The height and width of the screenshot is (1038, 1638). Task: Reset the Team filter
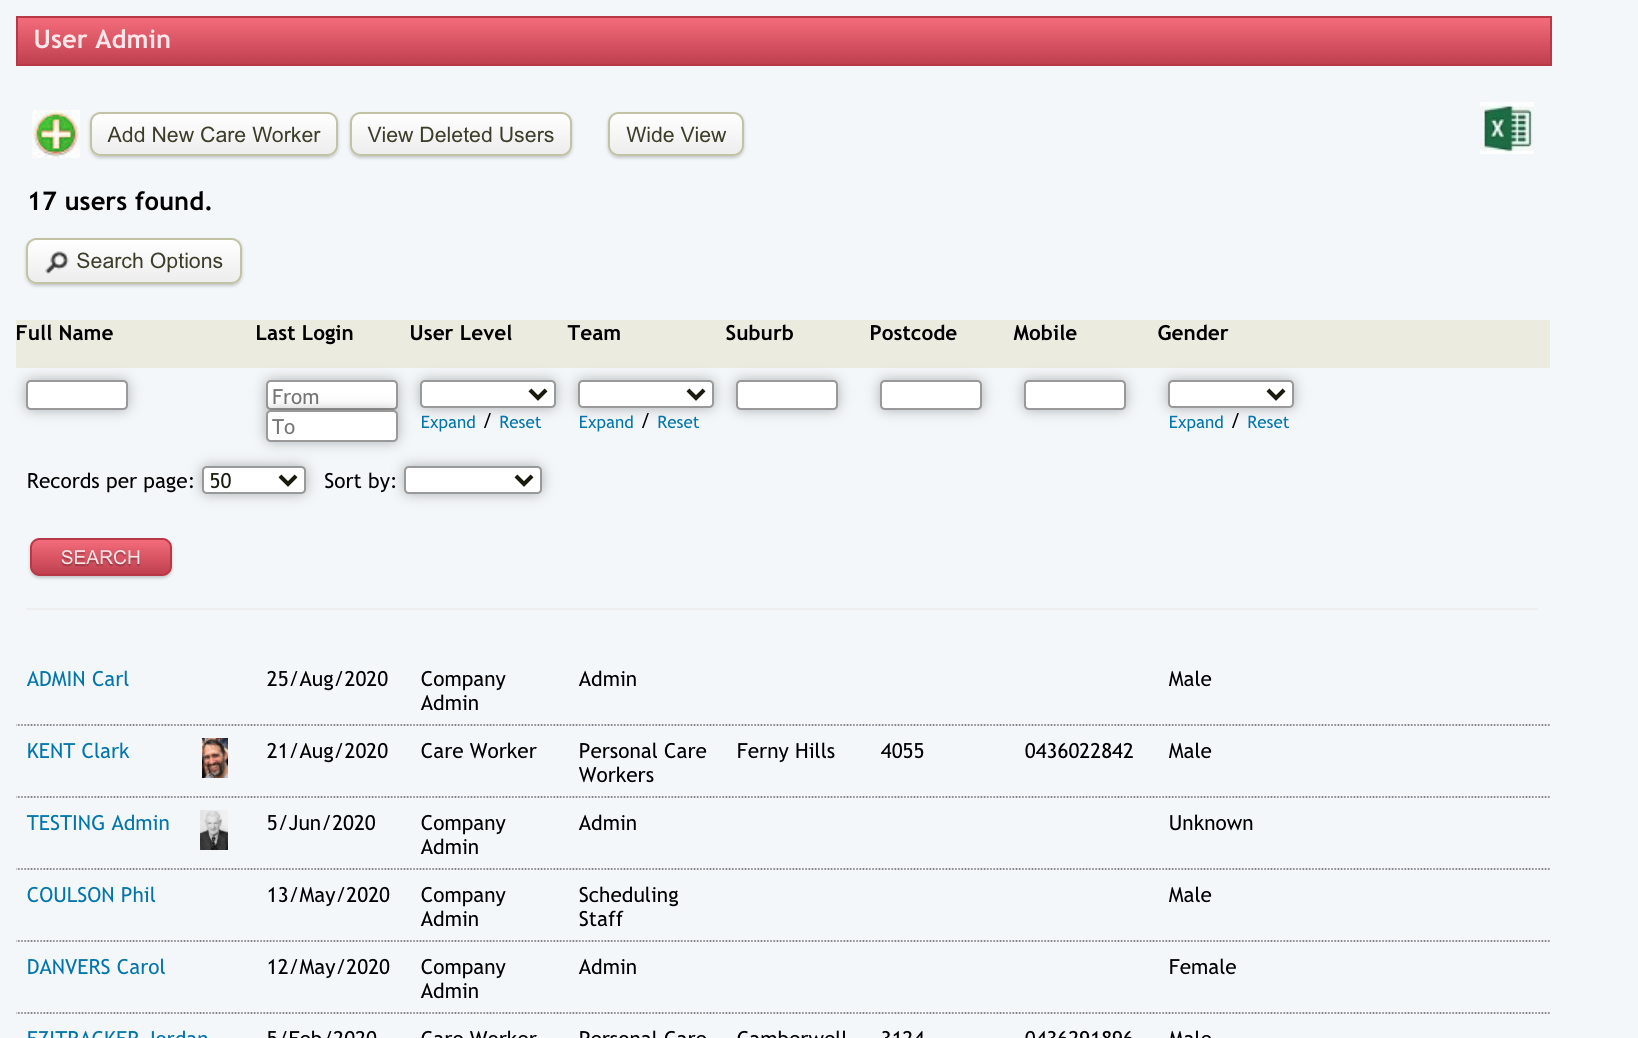[677, 423]
